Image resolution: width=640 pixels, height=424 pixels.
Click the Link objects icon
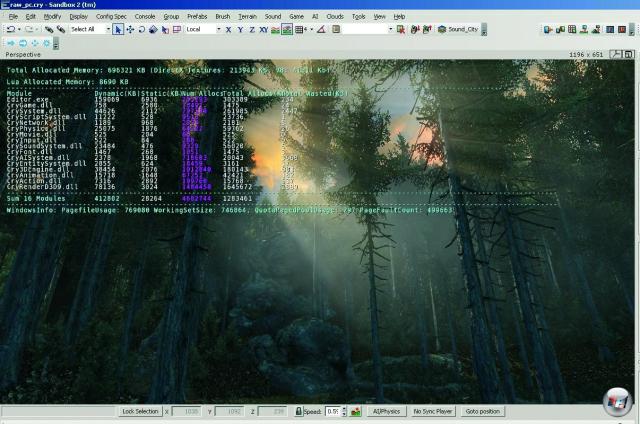pyautogui.click(x=49, y=29)
